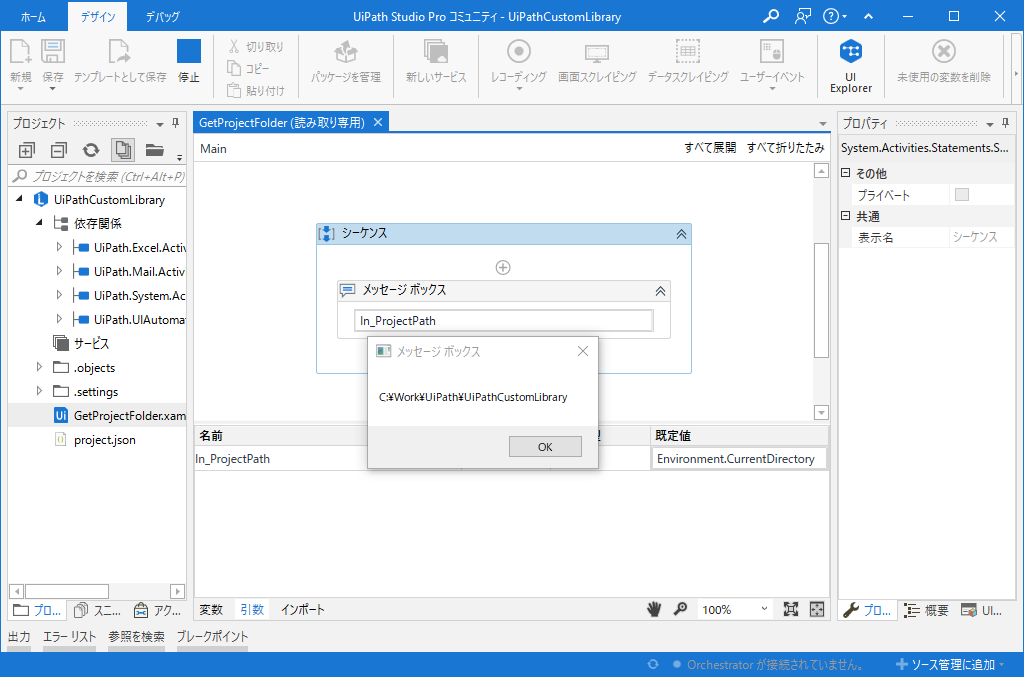This screenshot has height=677, width=1024.
Task: Click the 新規 (New) file icon
Action: (x=20, y=52)
